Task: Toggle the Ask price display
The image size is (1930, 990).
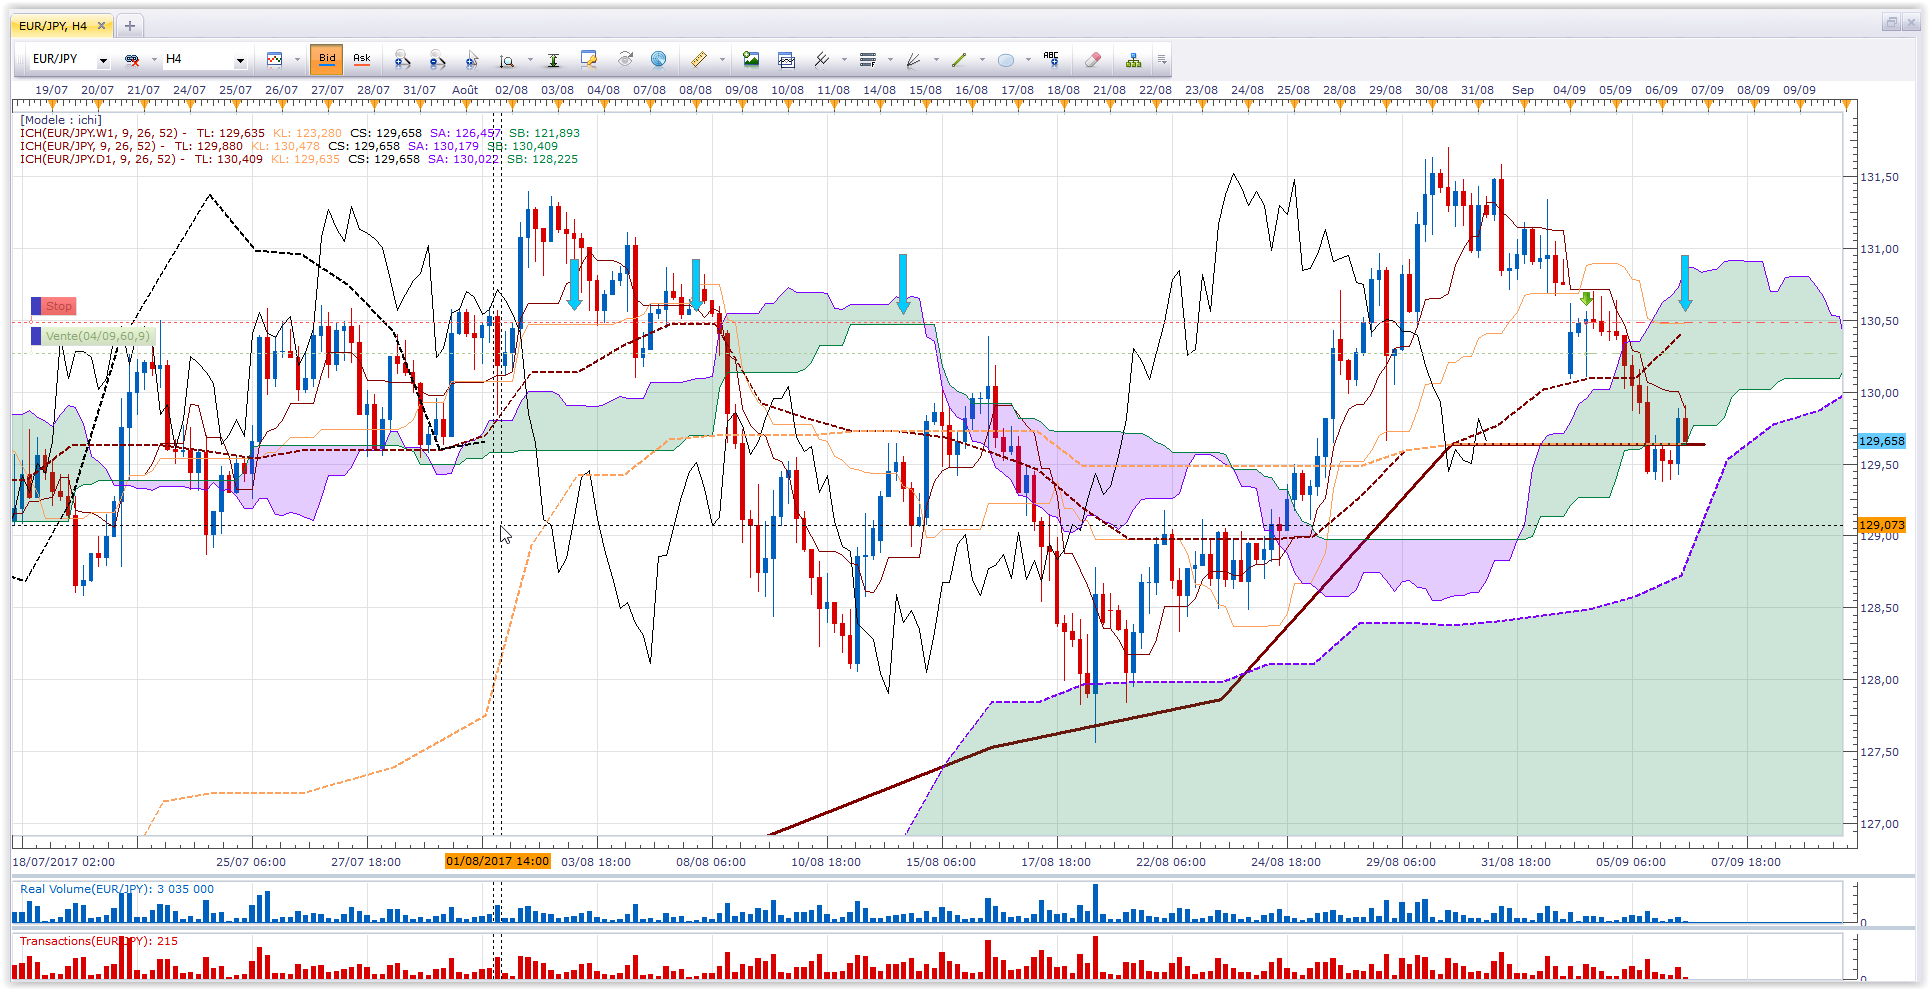Action: tap(362, 60)
